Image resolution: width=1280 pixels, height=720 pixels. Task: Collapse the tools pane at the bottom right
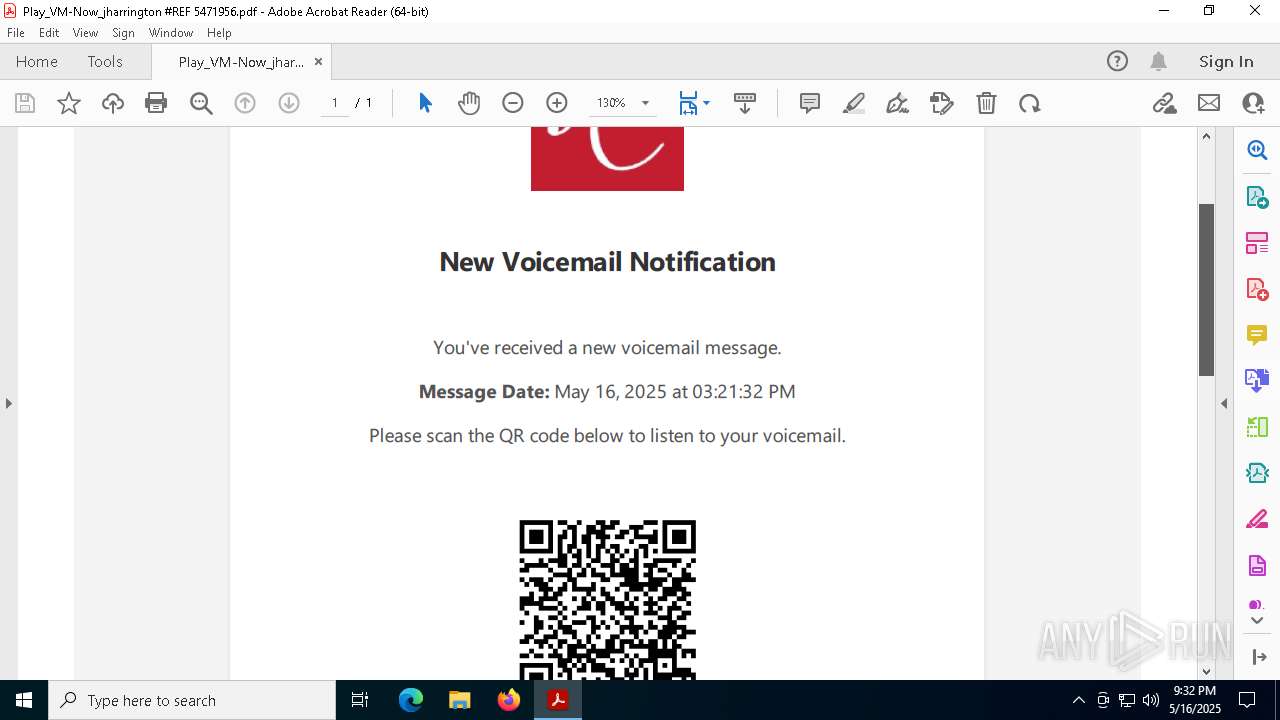tap(1259, 657)
